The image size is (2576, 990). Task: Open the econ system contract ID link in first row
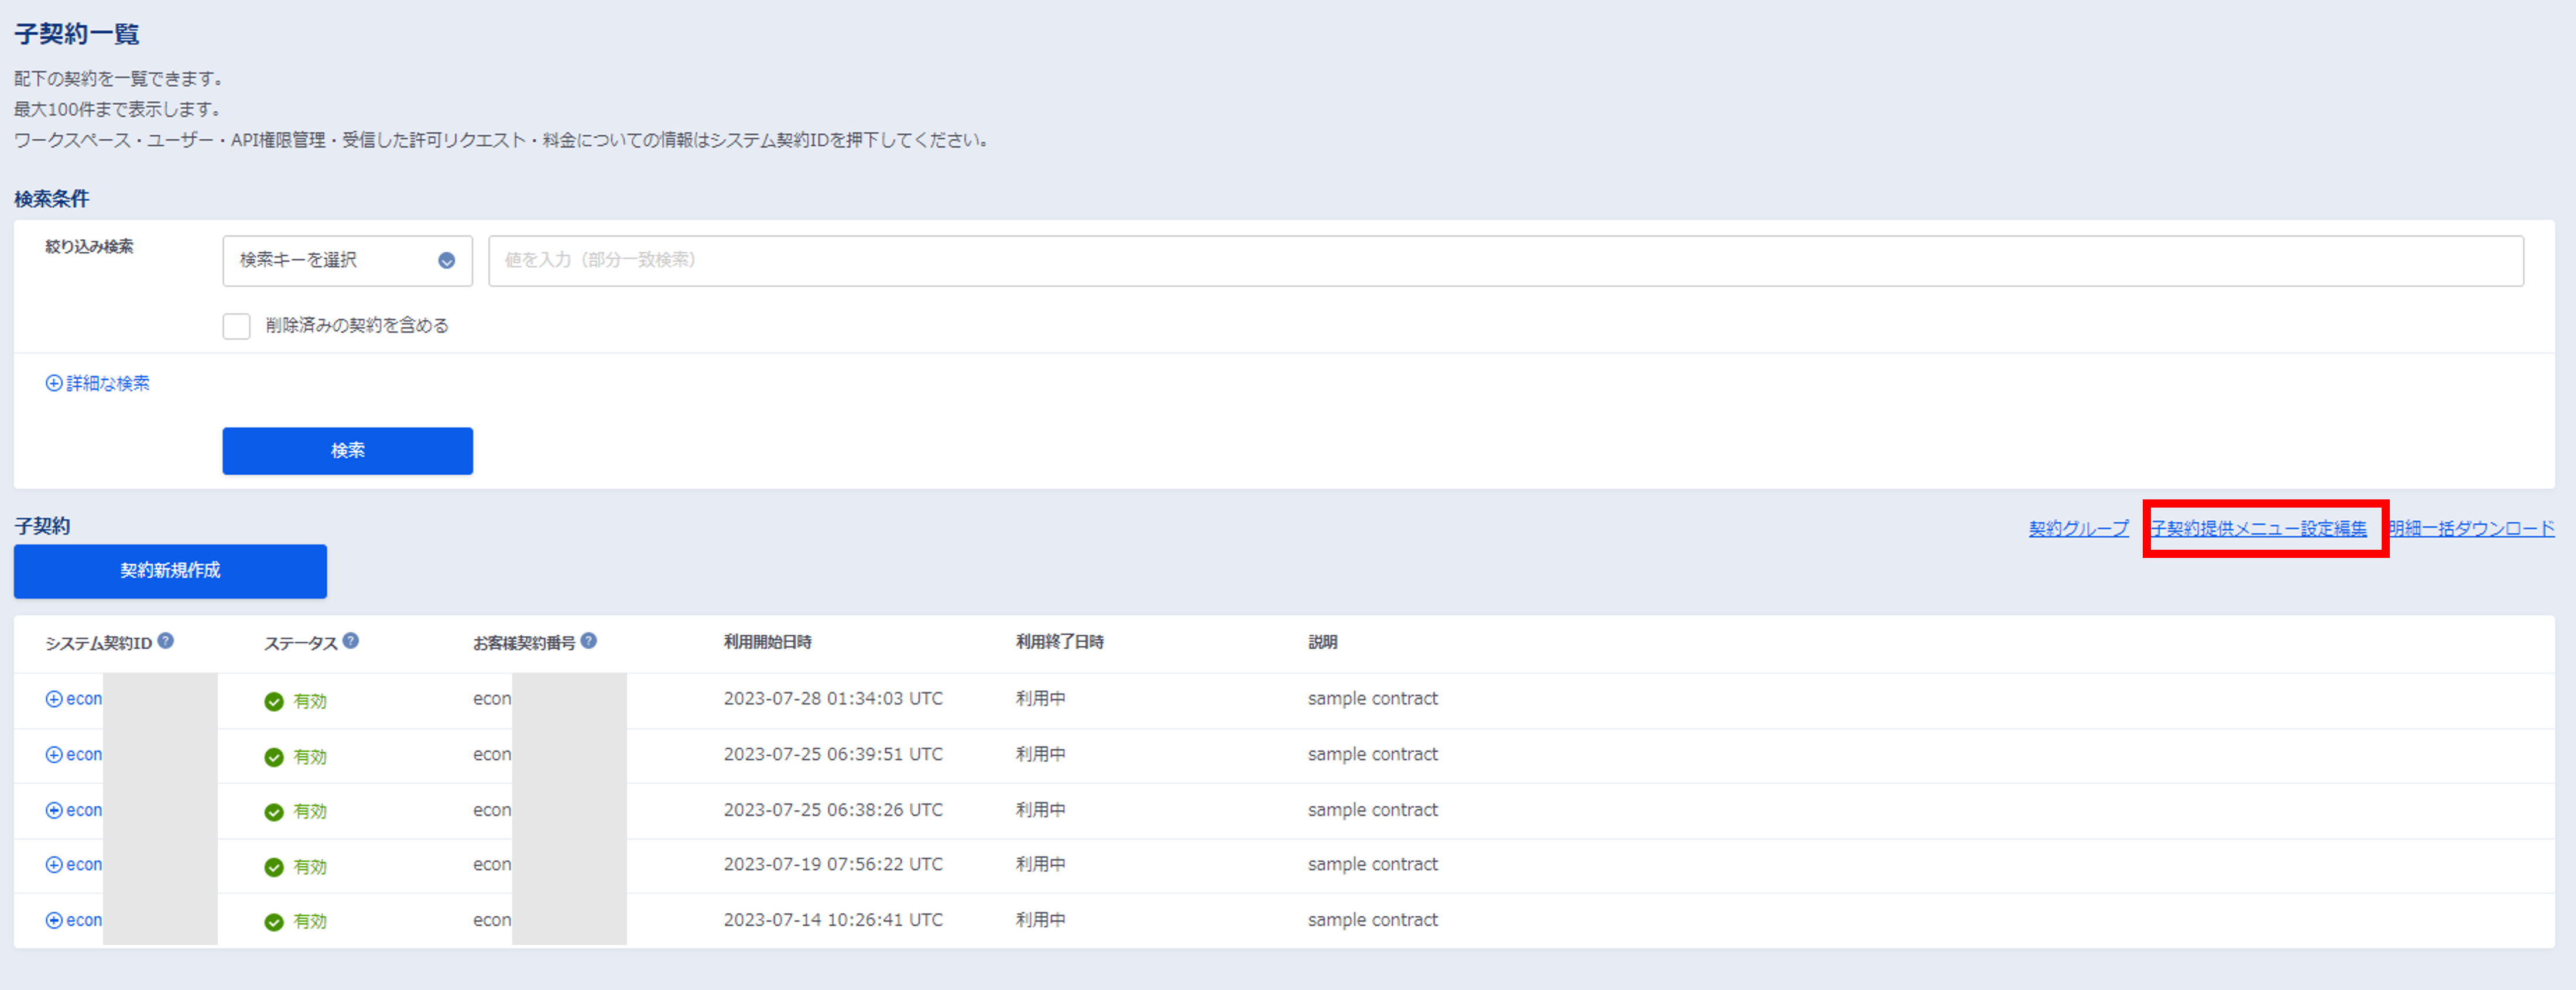84,699
